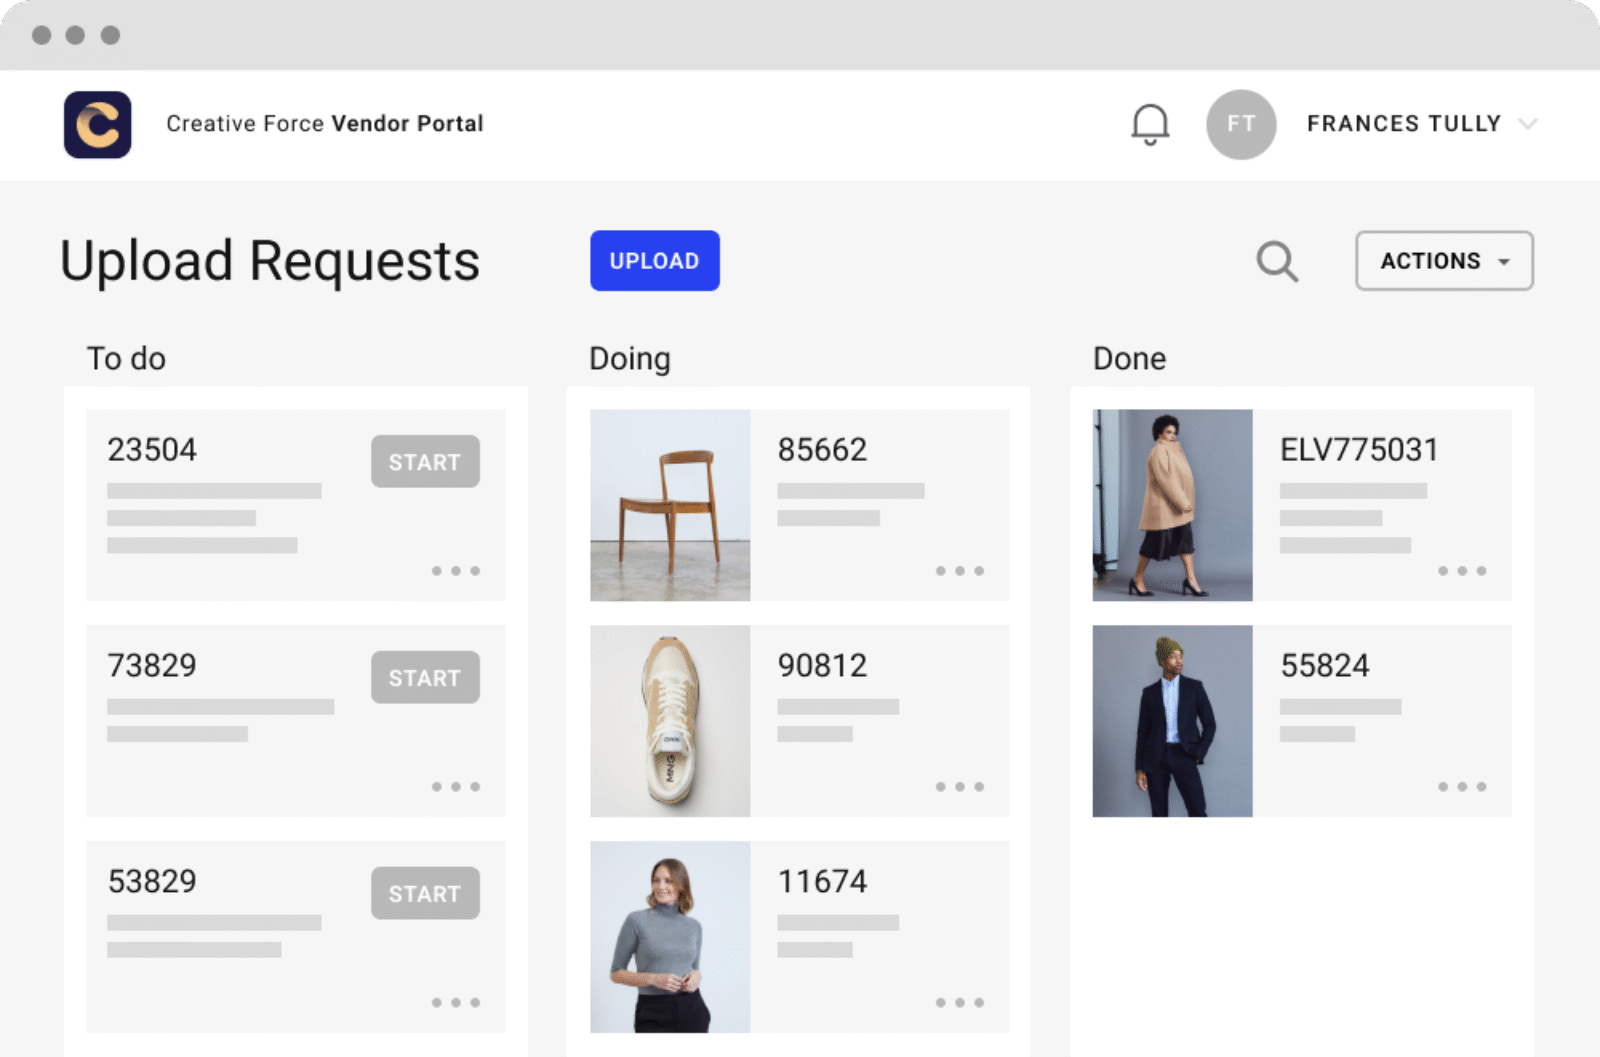Open more options for request 90812
This screenshot has height=1057, width=1600.
point(959,787)
